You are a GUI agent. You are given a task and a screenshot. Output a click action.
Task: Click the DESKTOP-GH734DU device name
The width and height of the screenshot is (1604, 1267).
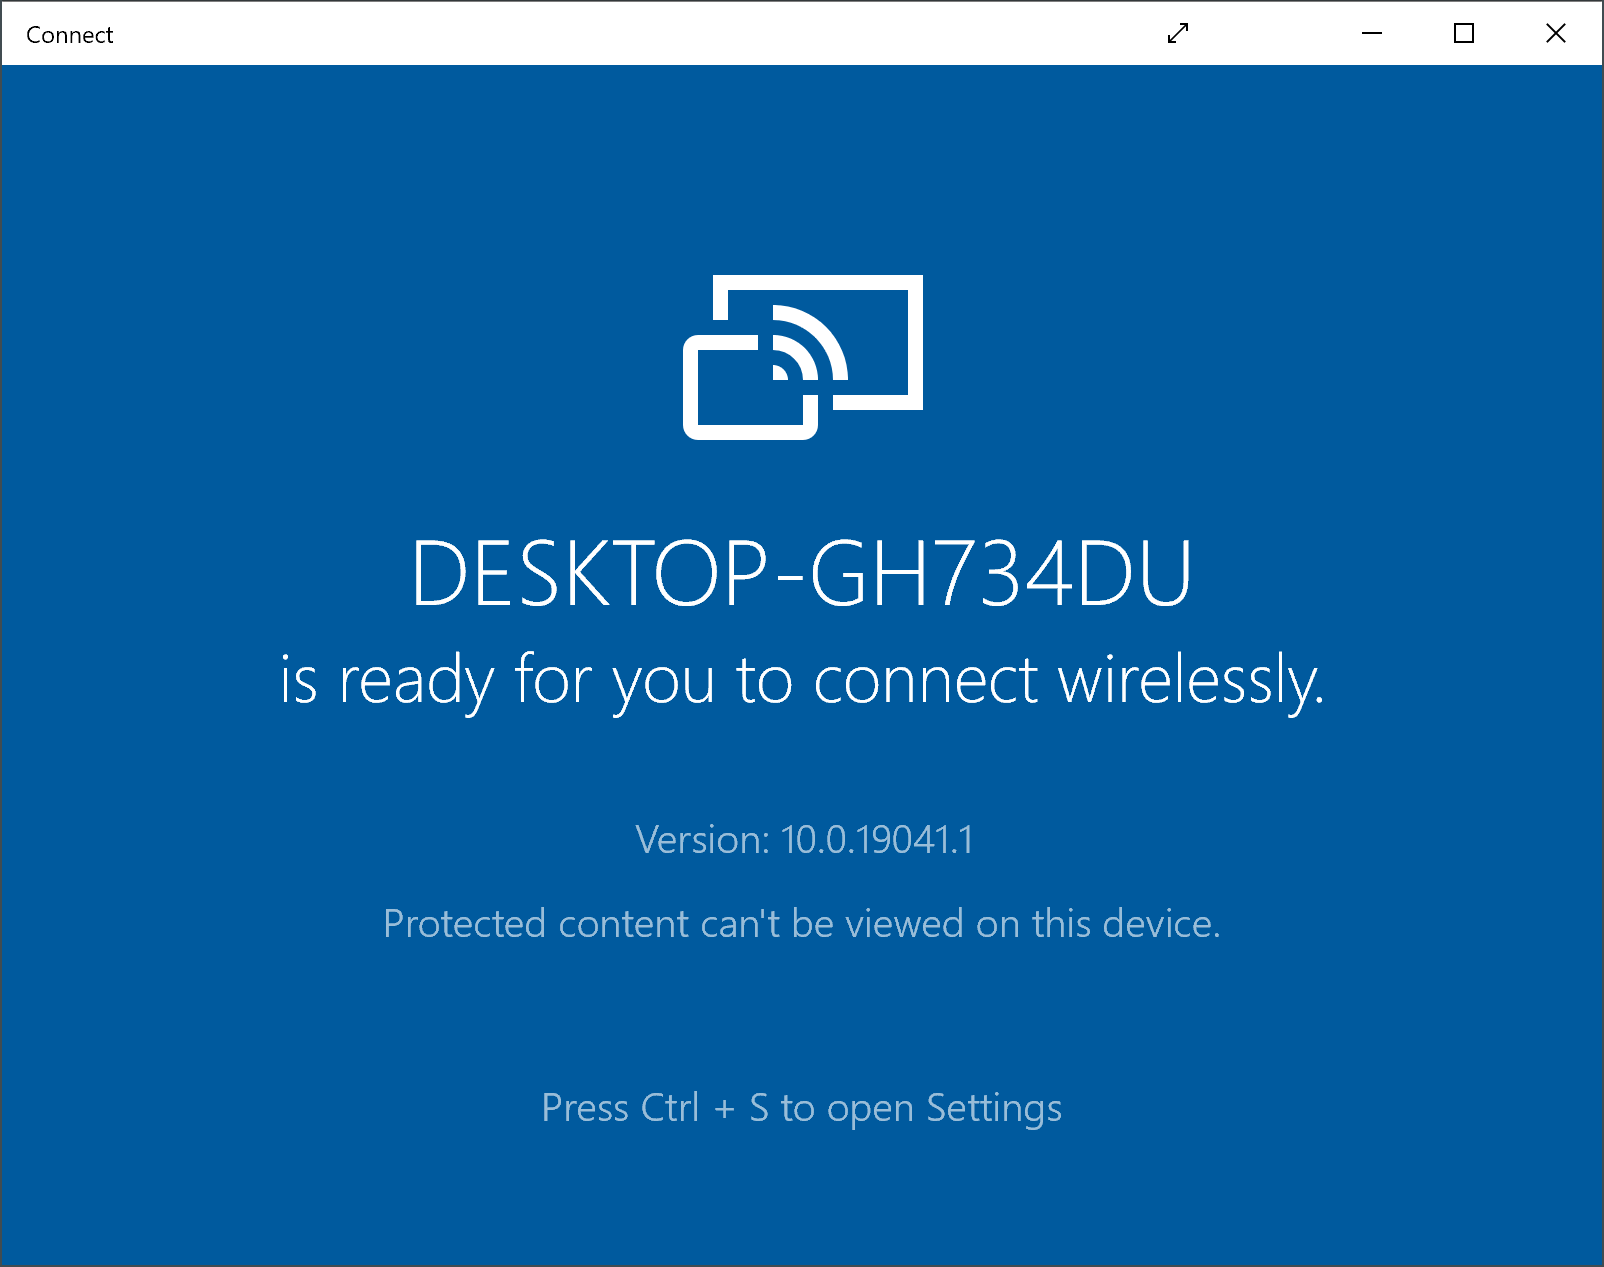[802, 573]
